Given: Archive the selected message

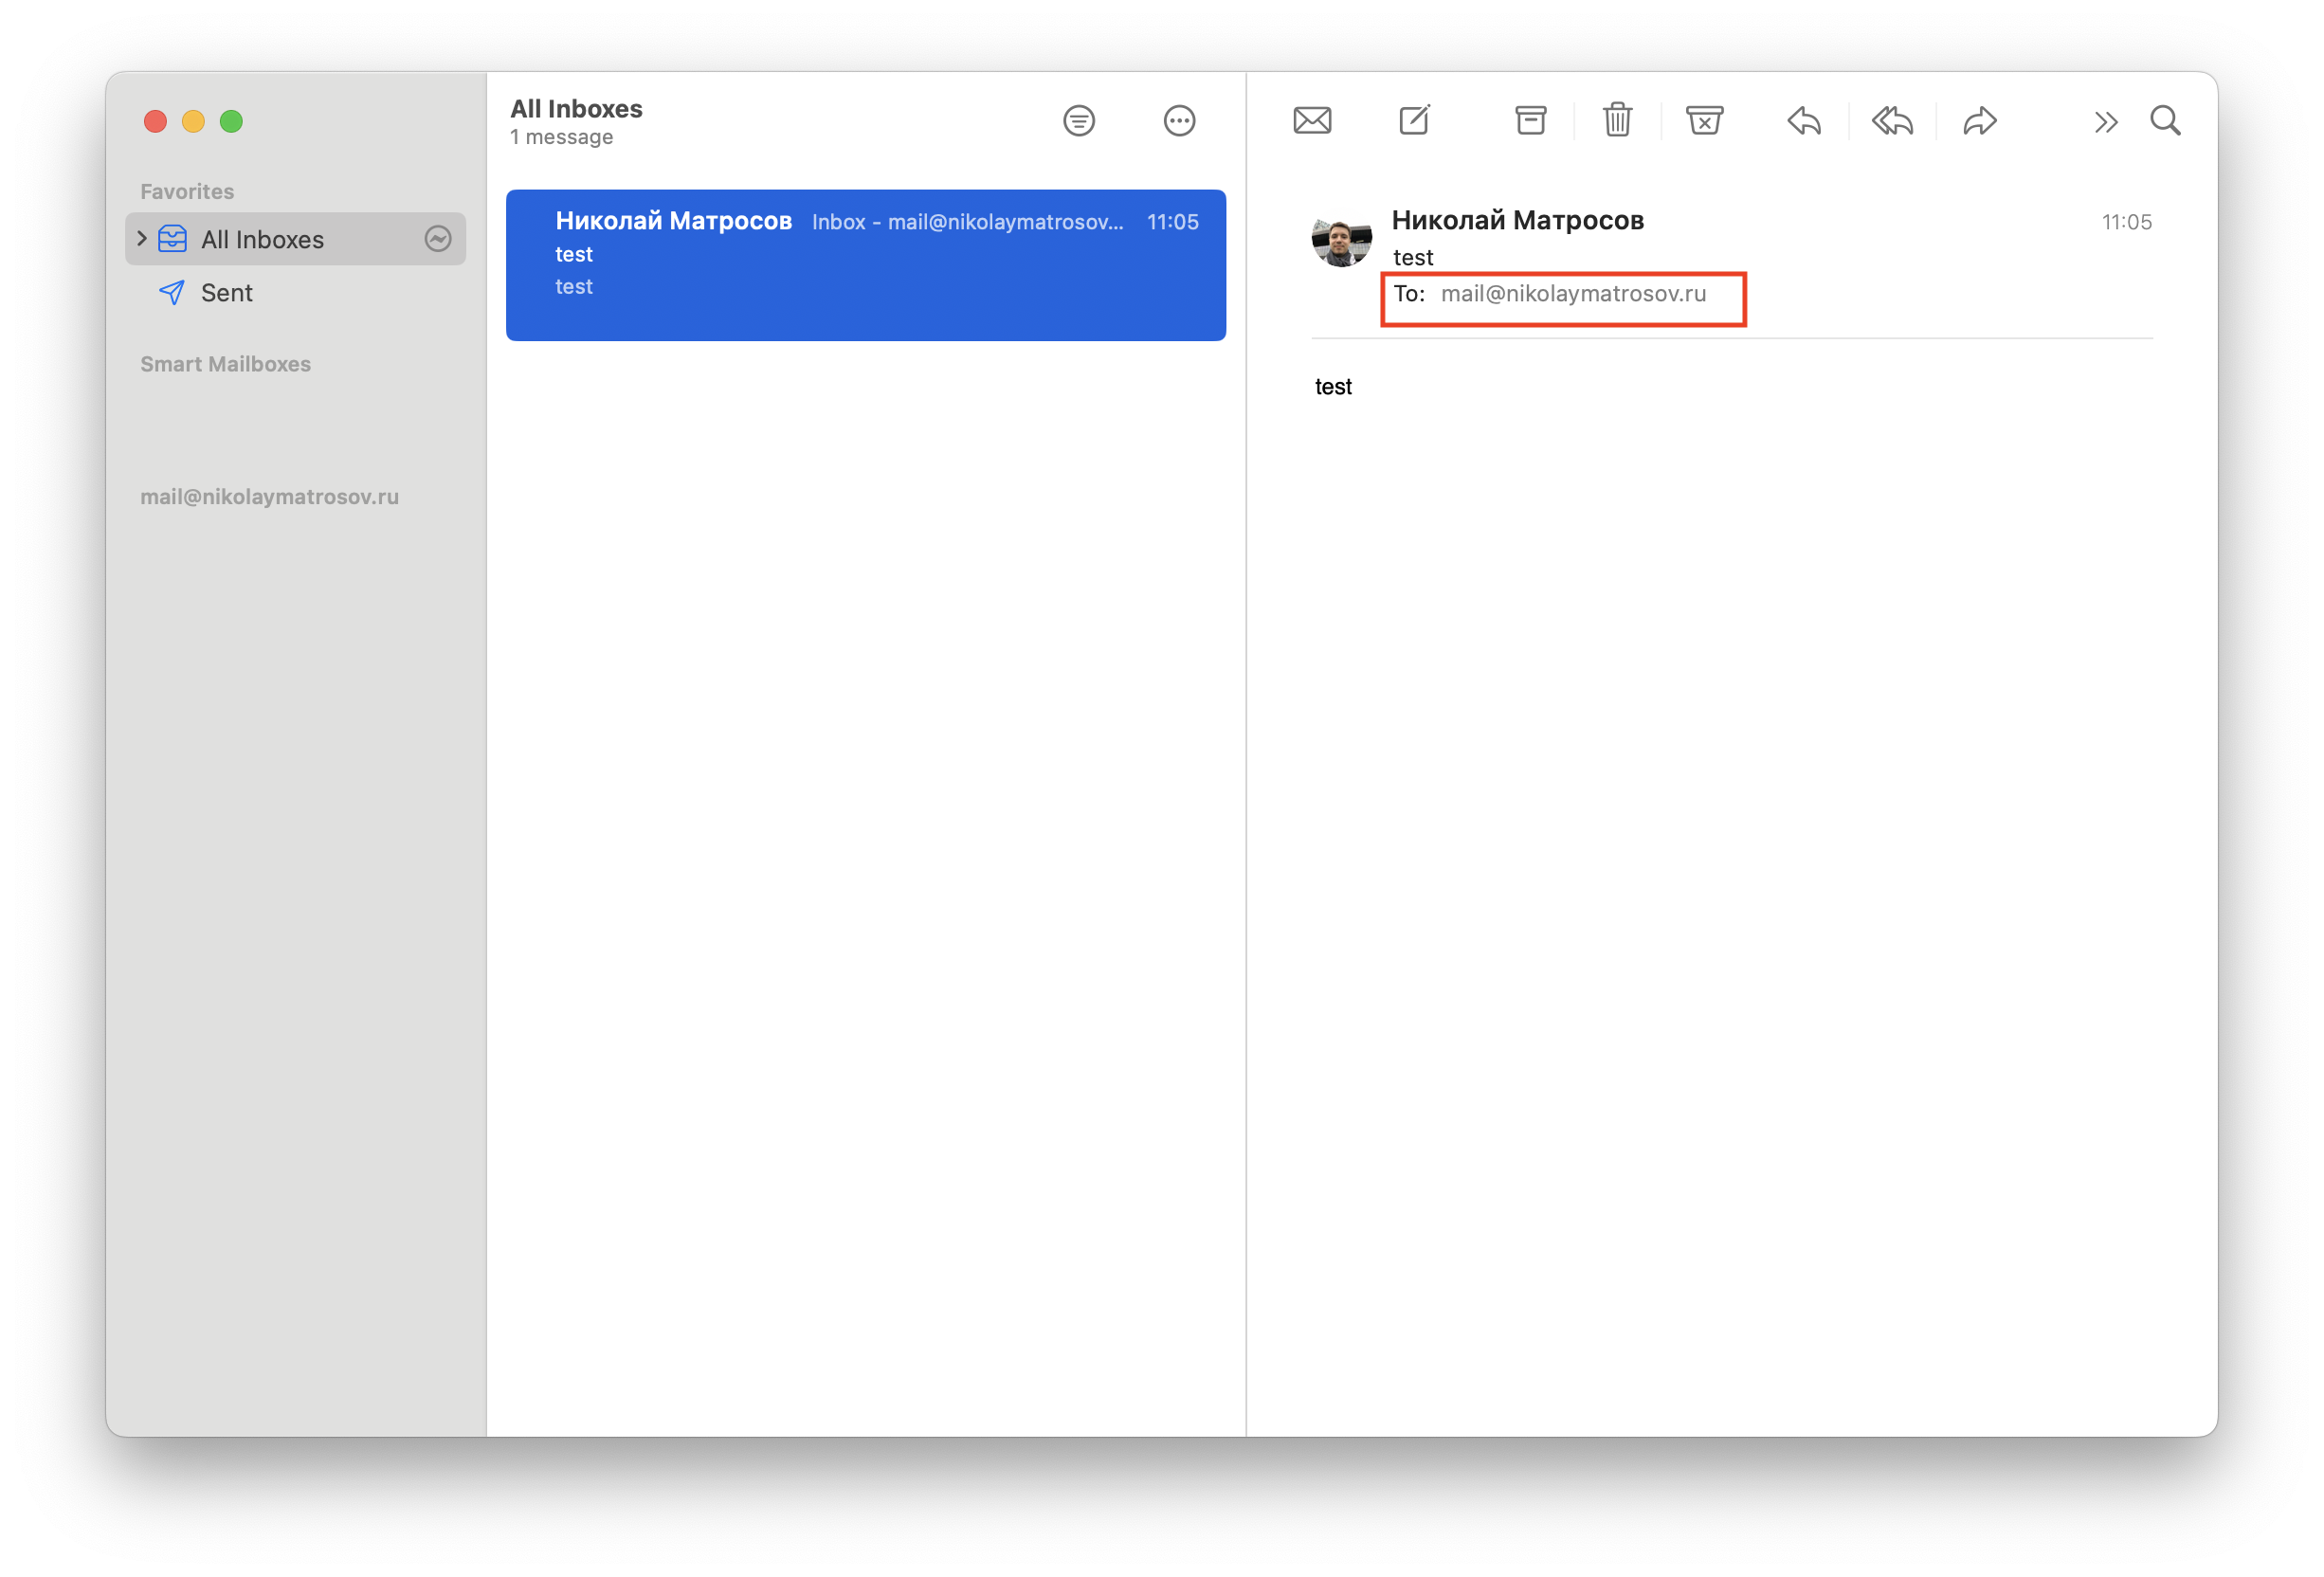Looking at the screenshot, I should [1531, 120].
